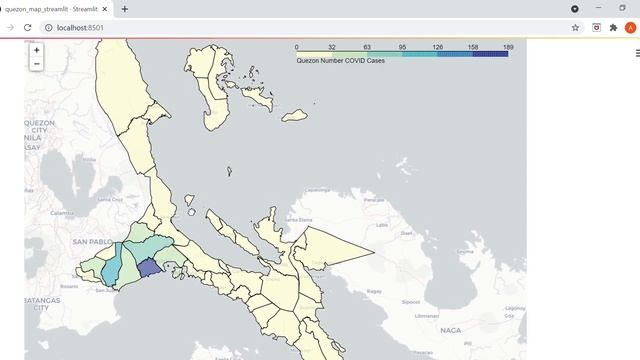Close the quezon_map_streamlit tab
Screen dimensions: 640x360
point(104,9)
